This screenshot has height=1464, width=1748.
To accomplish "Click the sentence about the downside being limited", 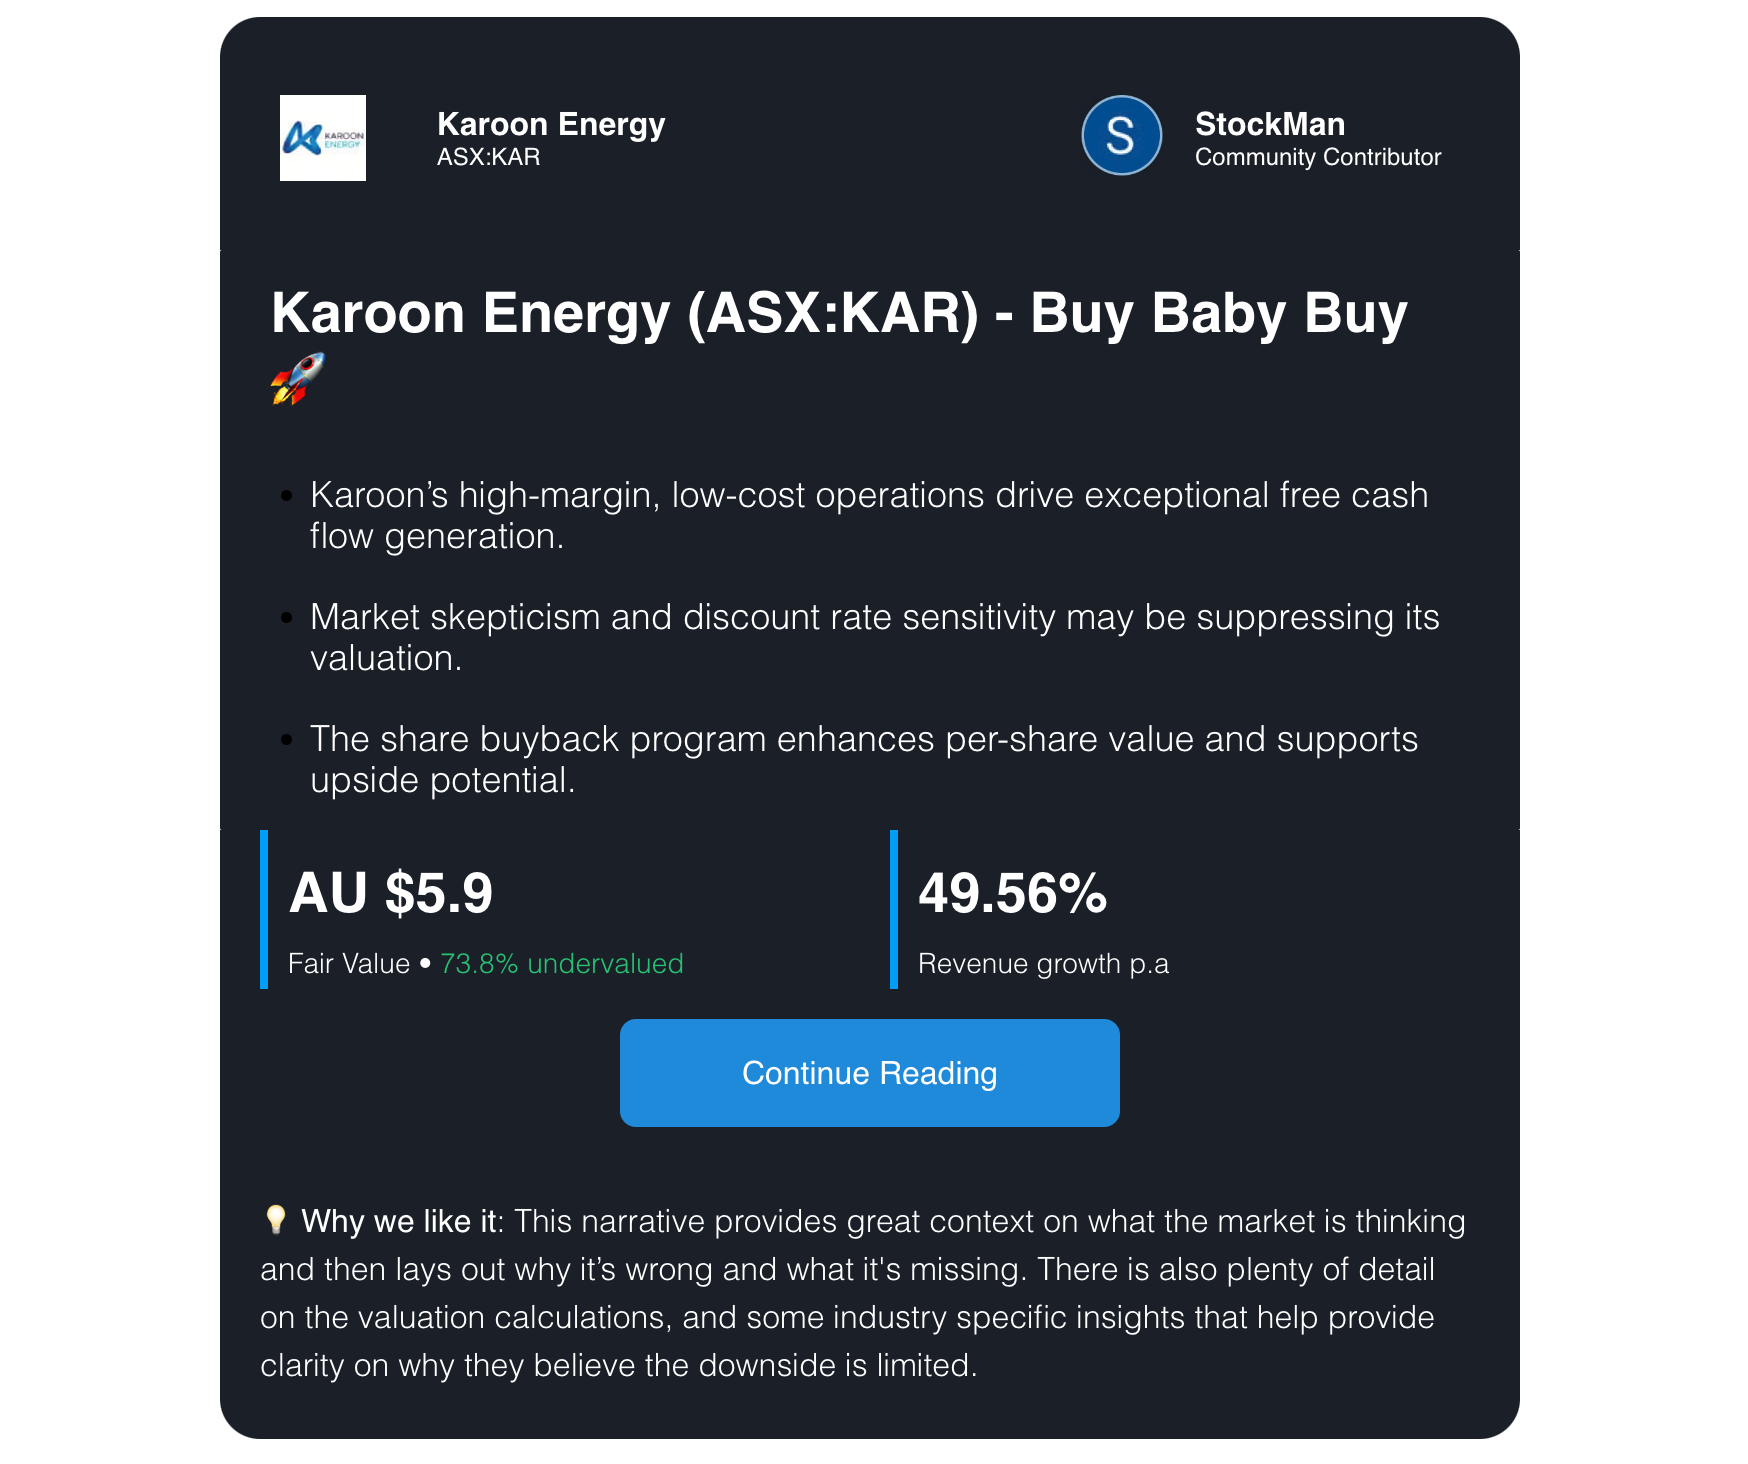I will point(618,1365).
